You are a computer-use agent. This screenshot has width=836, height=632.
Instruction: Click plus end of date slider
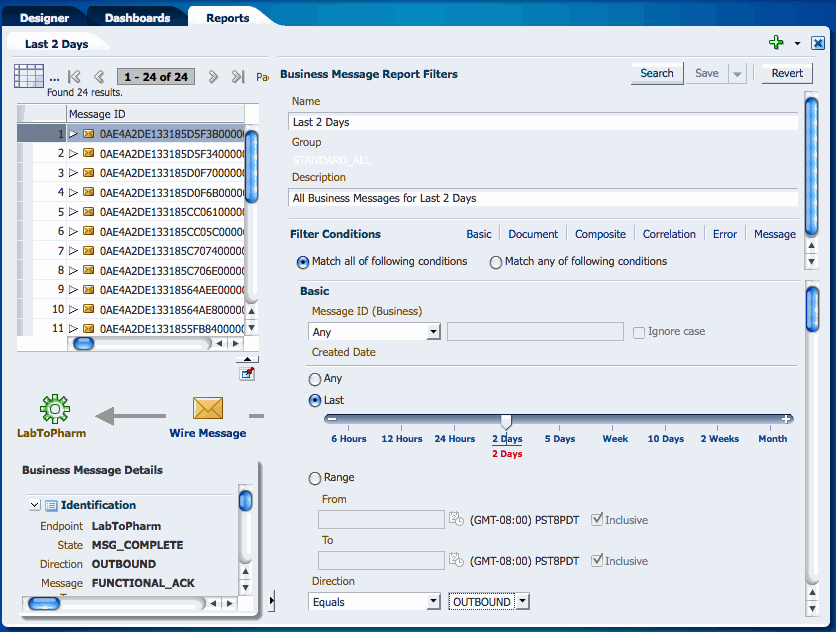[x=786, y=419]
